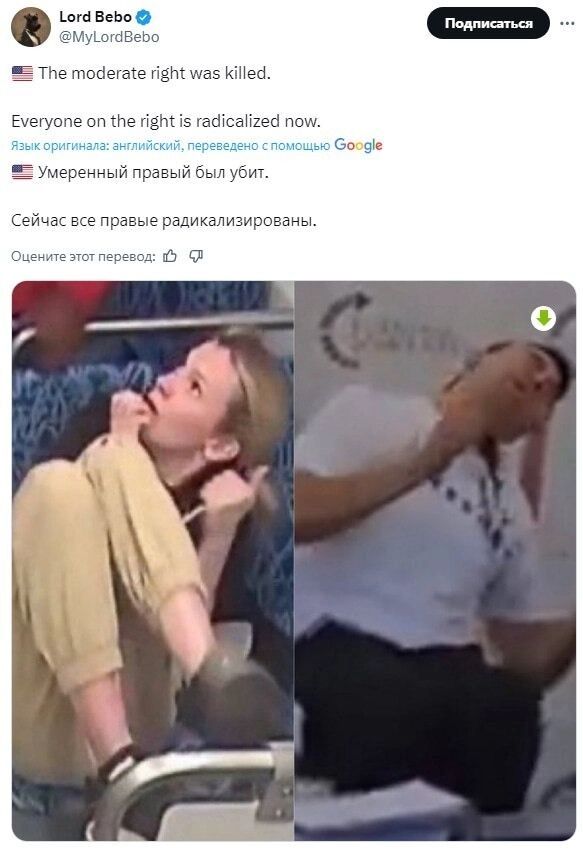Image resolution: width=583 pixels, height=851 pixels.
Task: Click the text The moderate right was killed
Action: tap(154, 73)
